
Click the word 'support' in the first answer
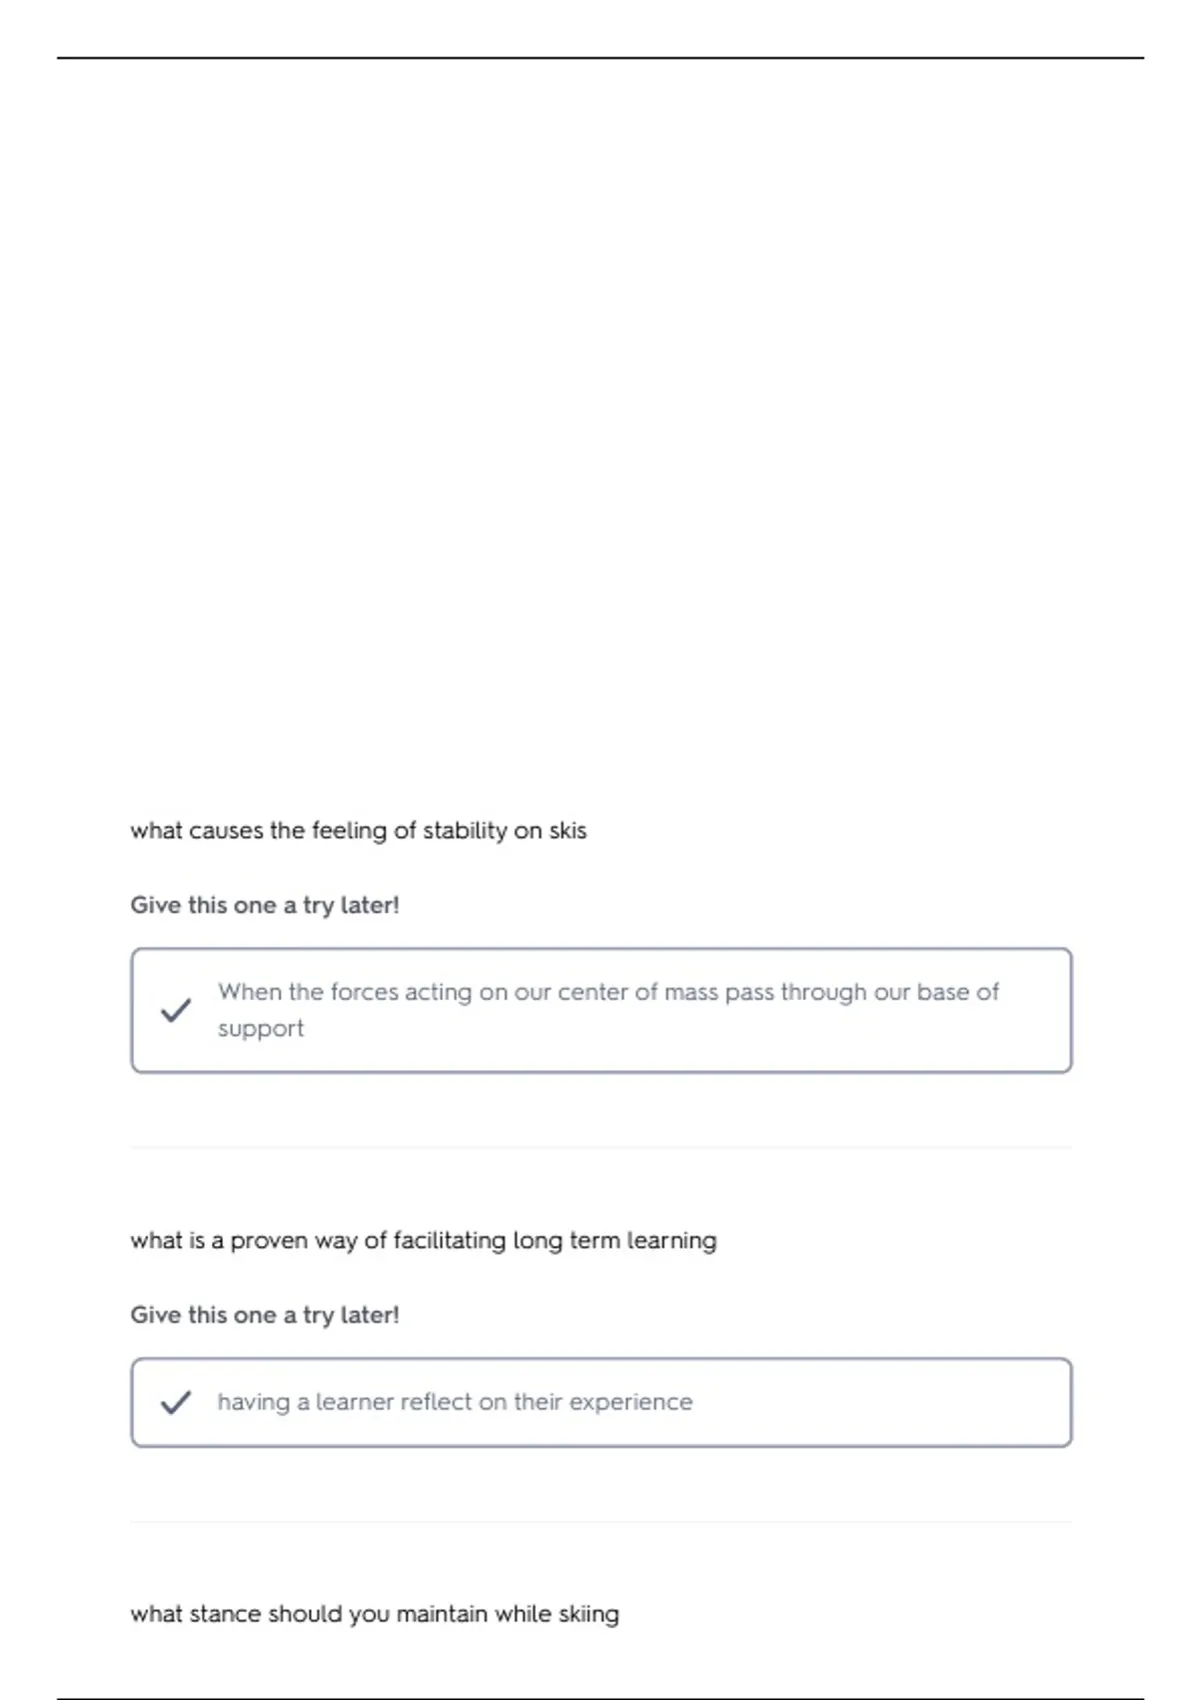[261, 1029]
